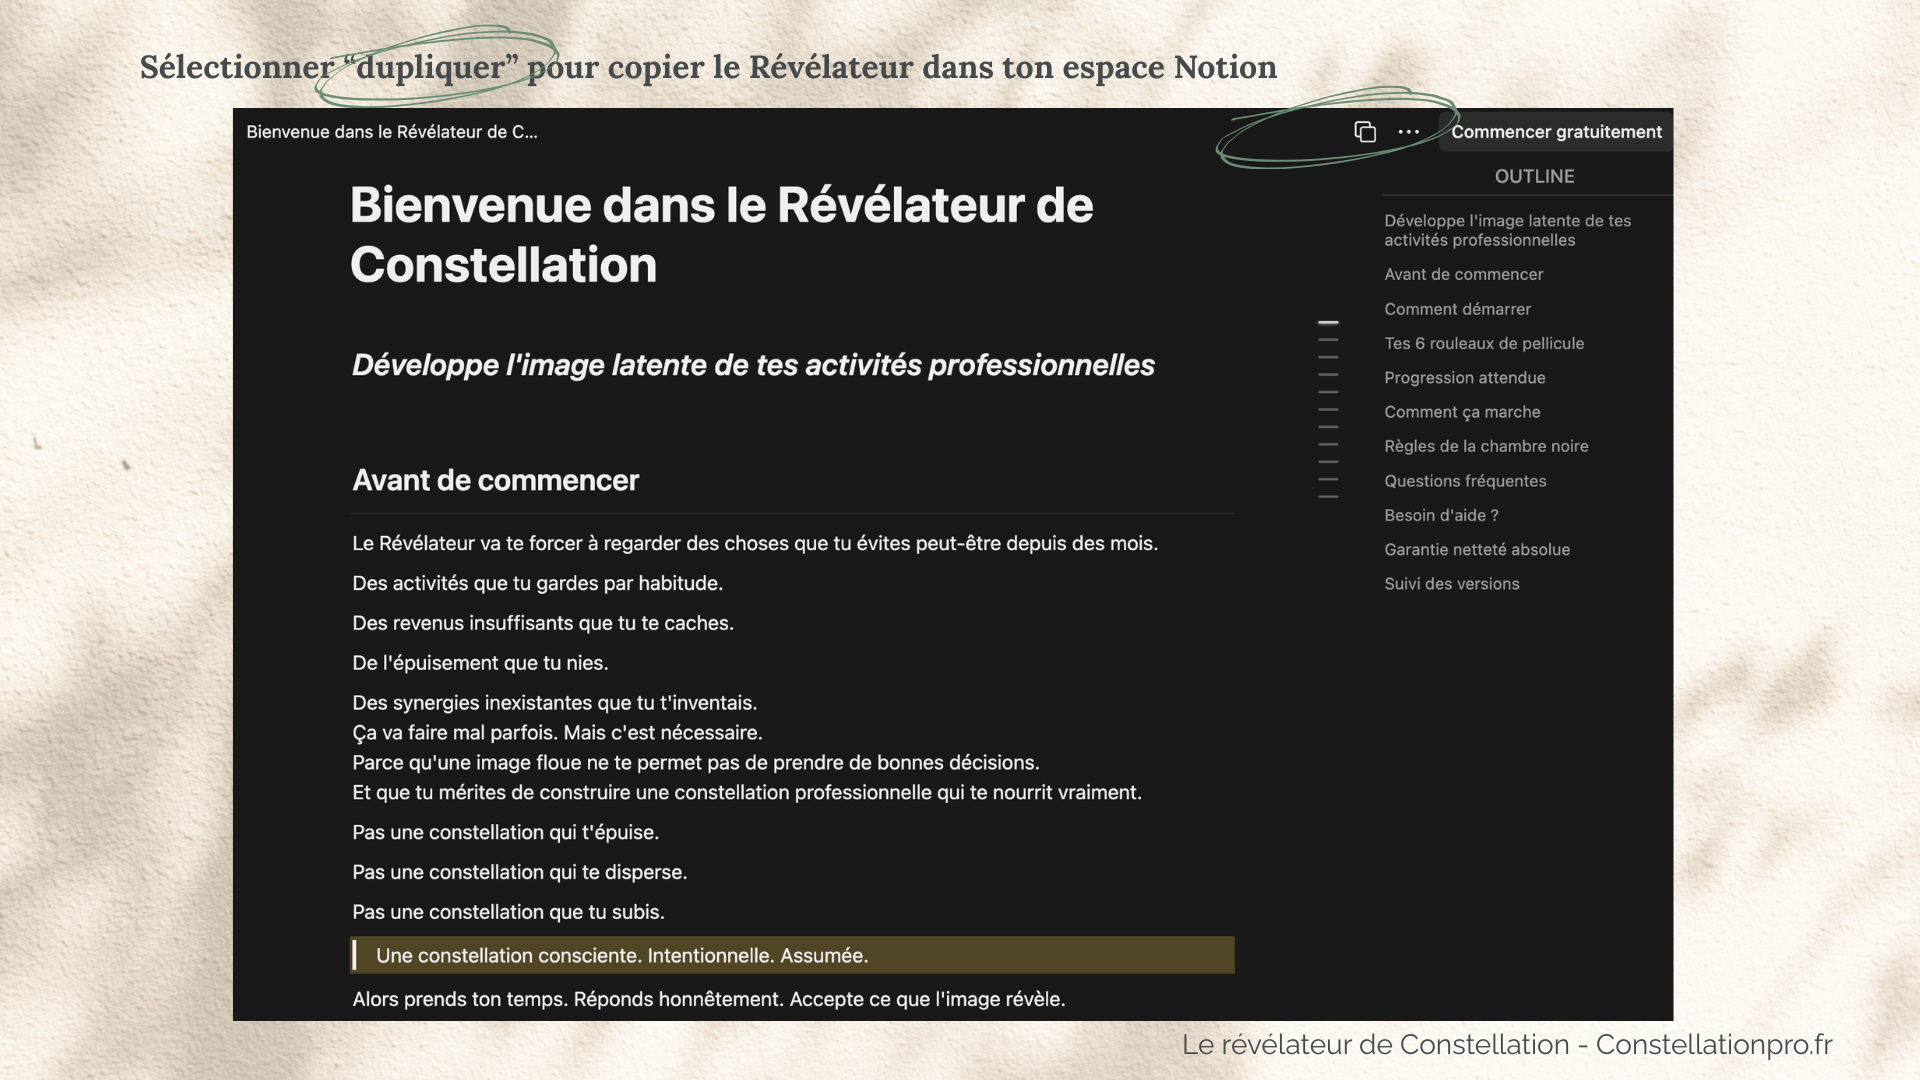Click the top highlighted table-of-contents marker
The image size is (1920, 1080).
[1328, 323]
